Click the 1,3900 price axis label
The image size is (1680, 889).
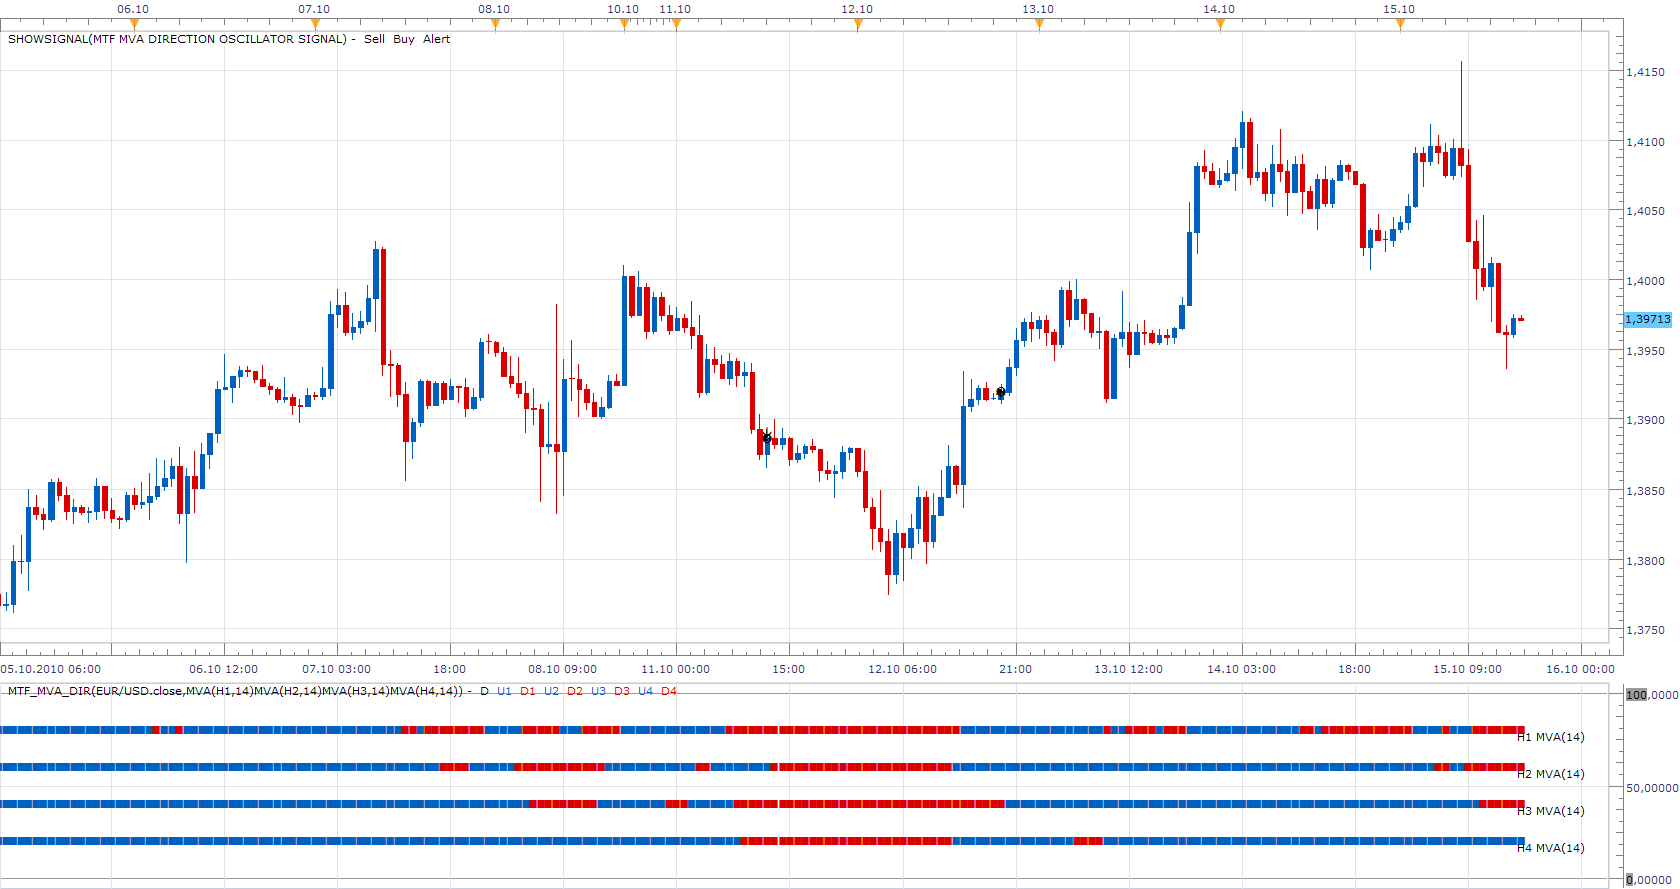[x=1645, y=420]
